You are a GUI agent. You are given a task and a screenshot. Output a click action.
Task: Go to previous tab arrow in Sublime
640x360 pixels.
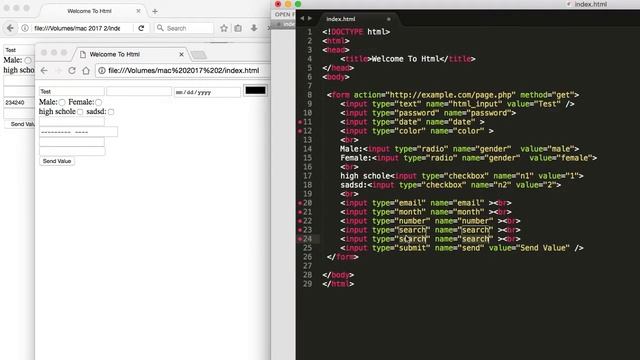(x=302, y=18)
